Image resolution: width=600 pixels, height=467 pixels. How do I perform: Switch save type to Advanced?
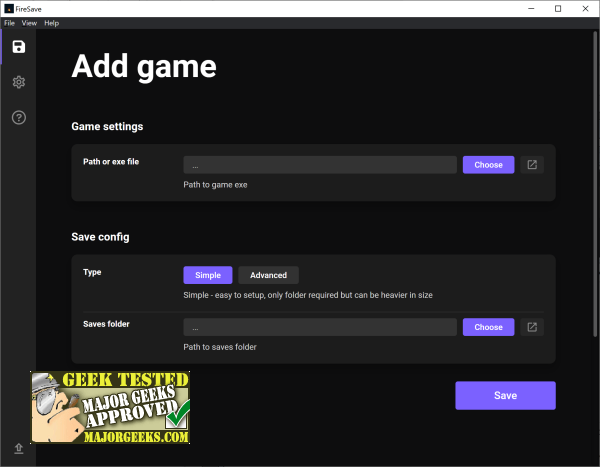268,275
